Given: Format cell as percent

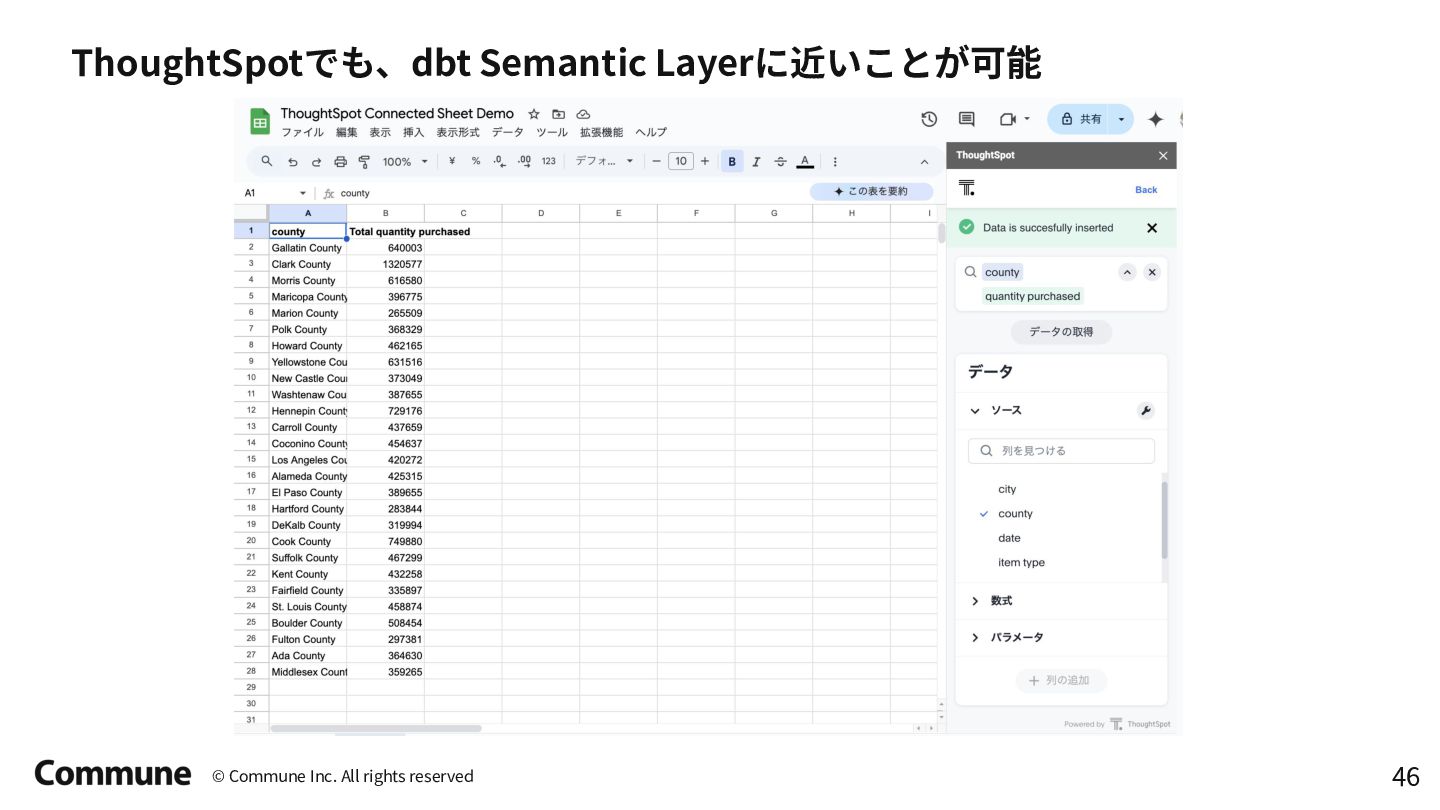Looking at the screenshot, I should [x=475, y=161].
